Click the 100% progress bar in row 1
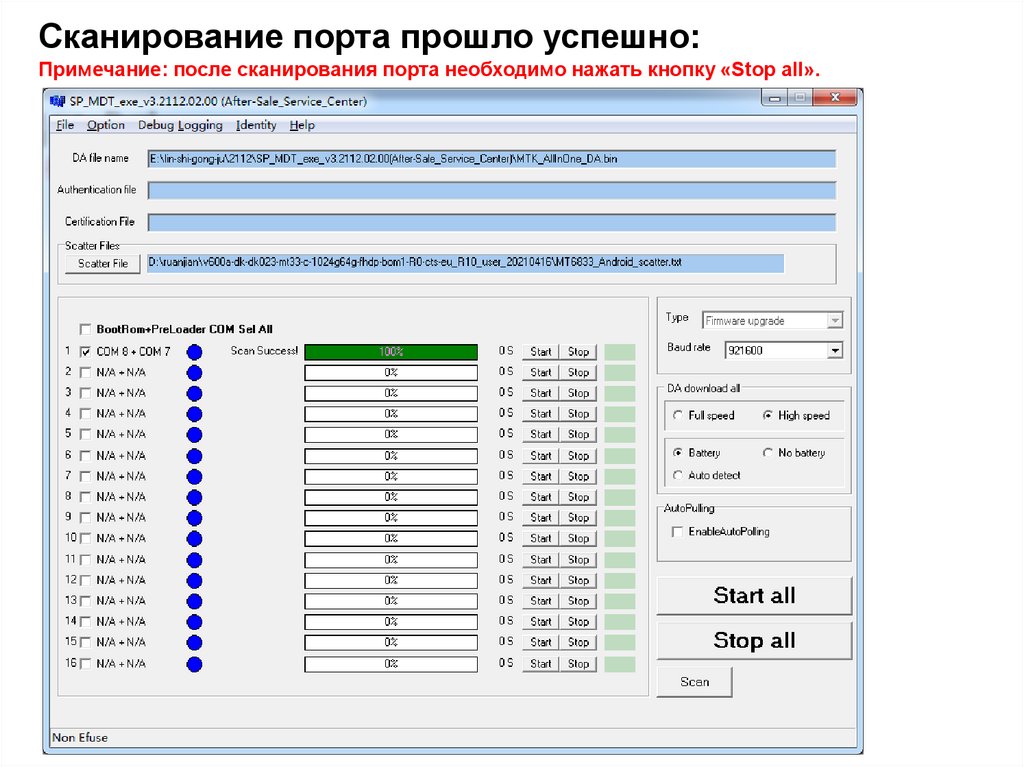1024x767 pixels. pos(391,352)
